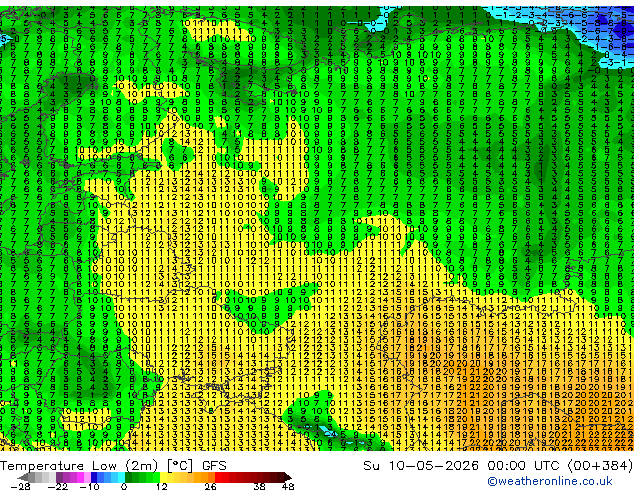Select the color scale label '-28'
This screenshot has height=490, width=634.
20,486
